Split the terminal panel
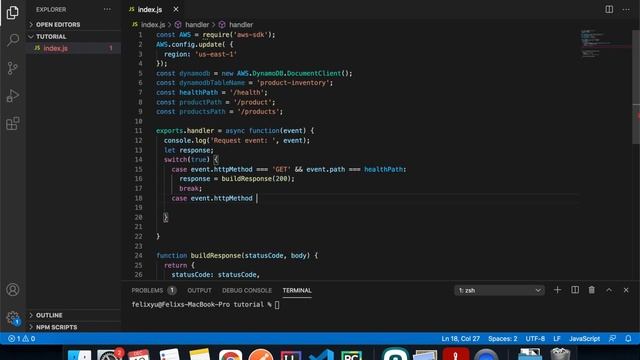This screenshot has height=360, width=640. (575, 290)
